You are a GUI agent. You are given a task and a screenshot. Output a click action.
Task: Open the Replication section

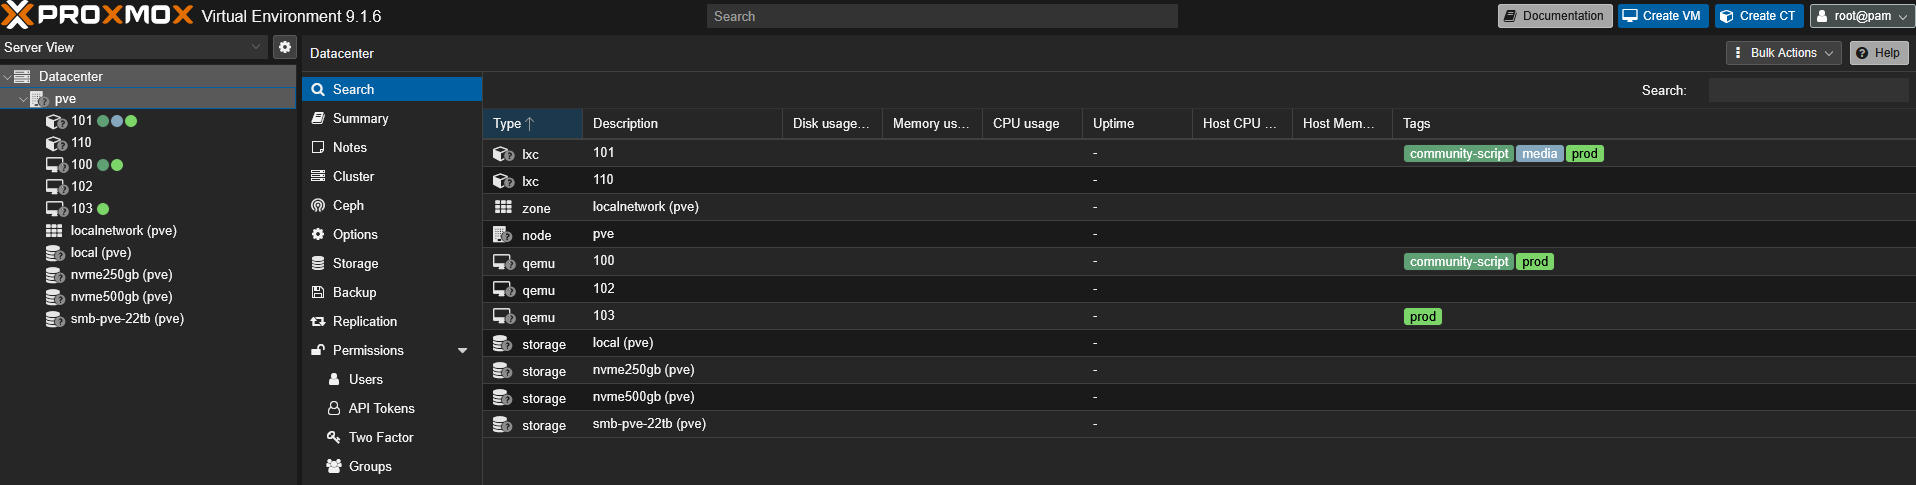(392, 321)
